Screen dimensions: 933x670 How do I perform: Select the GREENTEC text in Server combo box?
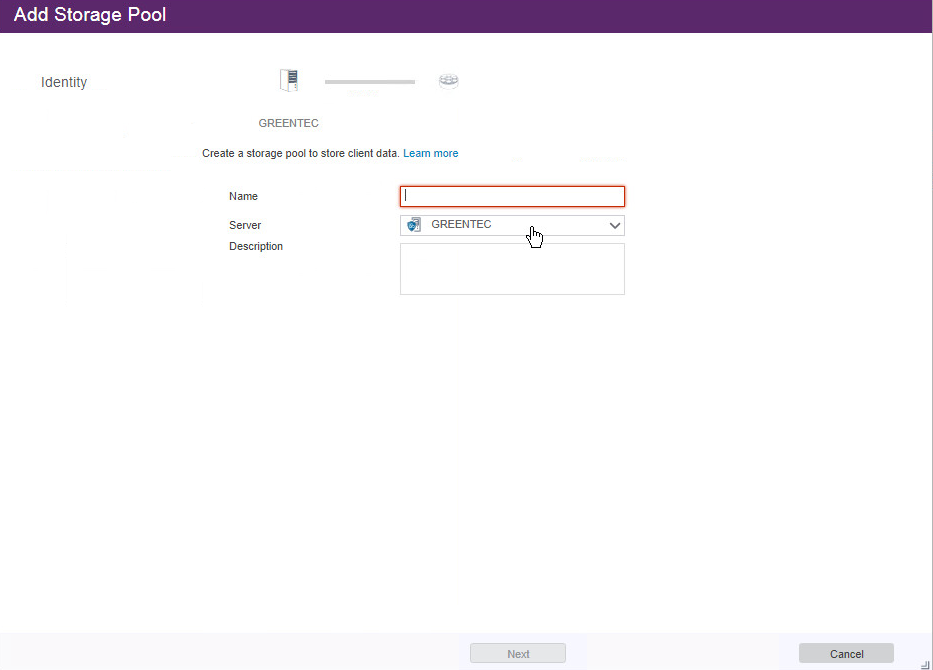click(x=461, y=225)
